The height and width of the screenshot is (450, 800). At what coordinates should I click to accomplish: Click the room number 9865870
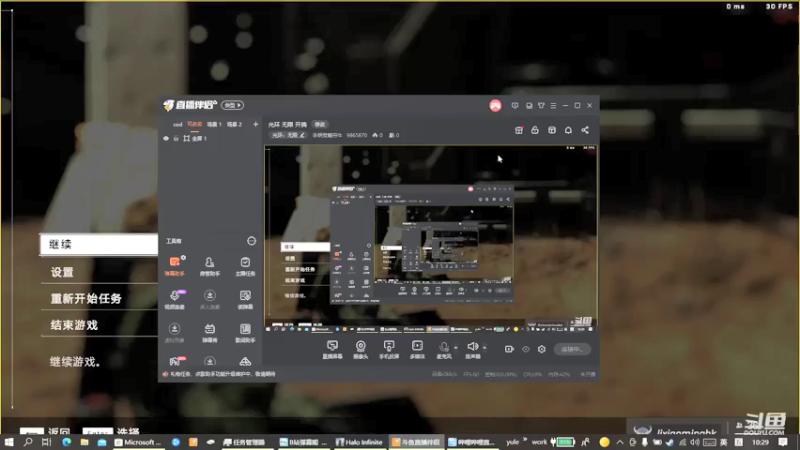pyautogui.click(x=357, y=135)
